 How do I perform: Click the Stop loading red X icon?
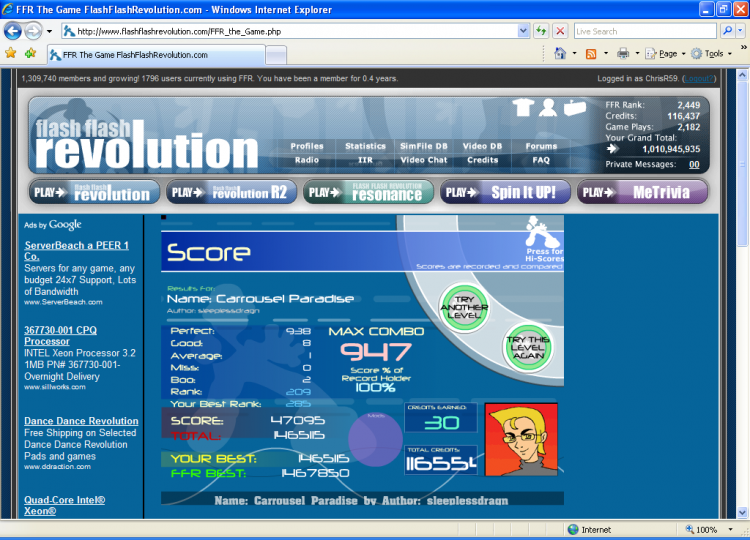(x=560, y=32)
